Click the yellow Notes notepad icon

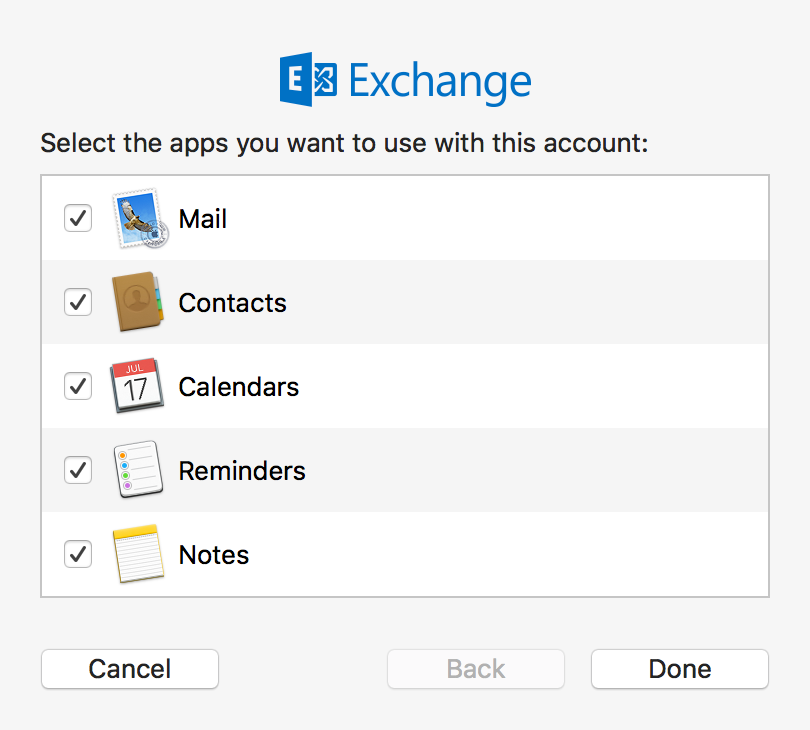(x=137, y=554)
